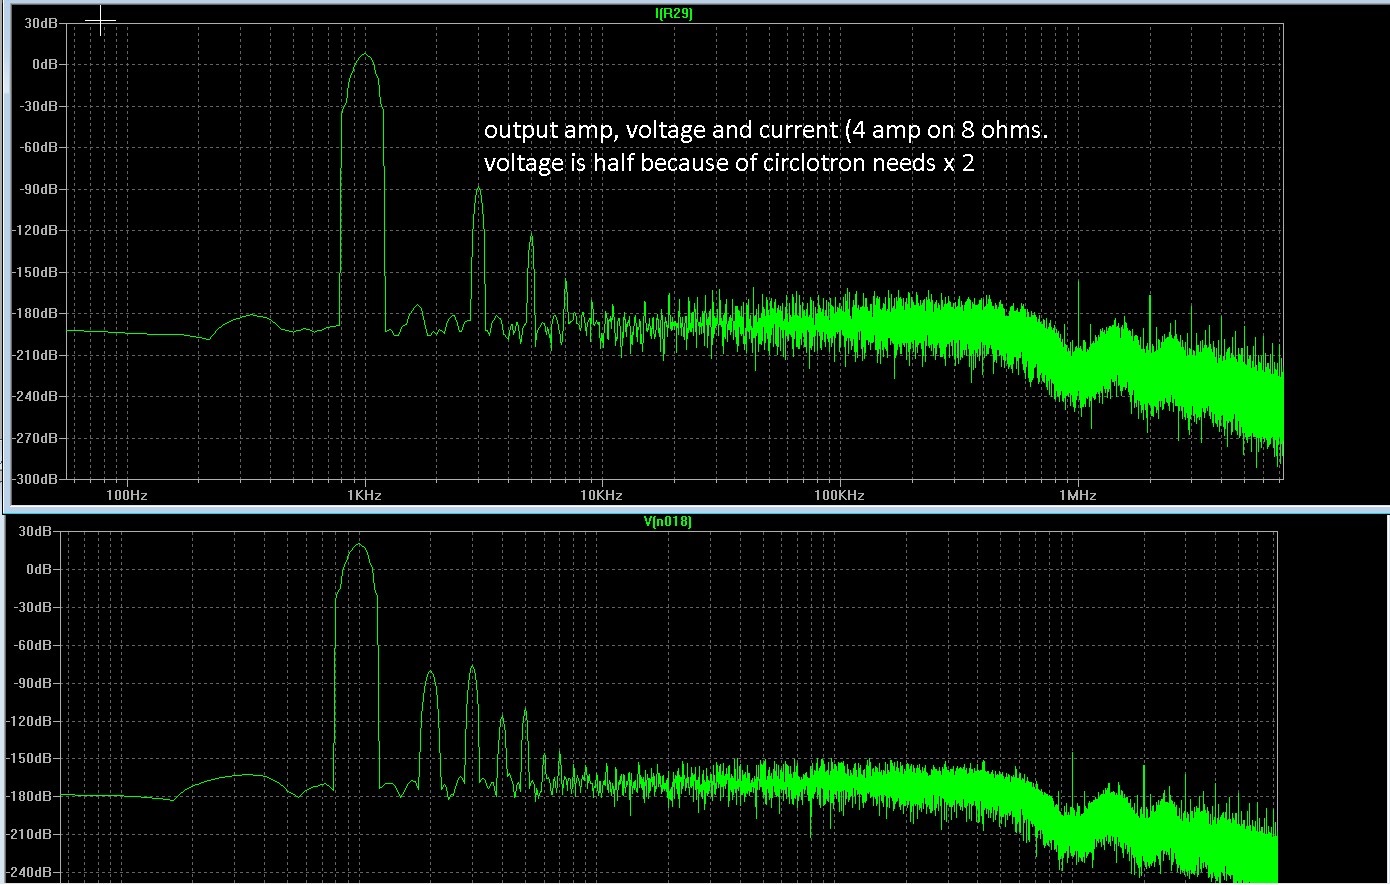Click the 100KHz frequency axis label

coord(839,495)
